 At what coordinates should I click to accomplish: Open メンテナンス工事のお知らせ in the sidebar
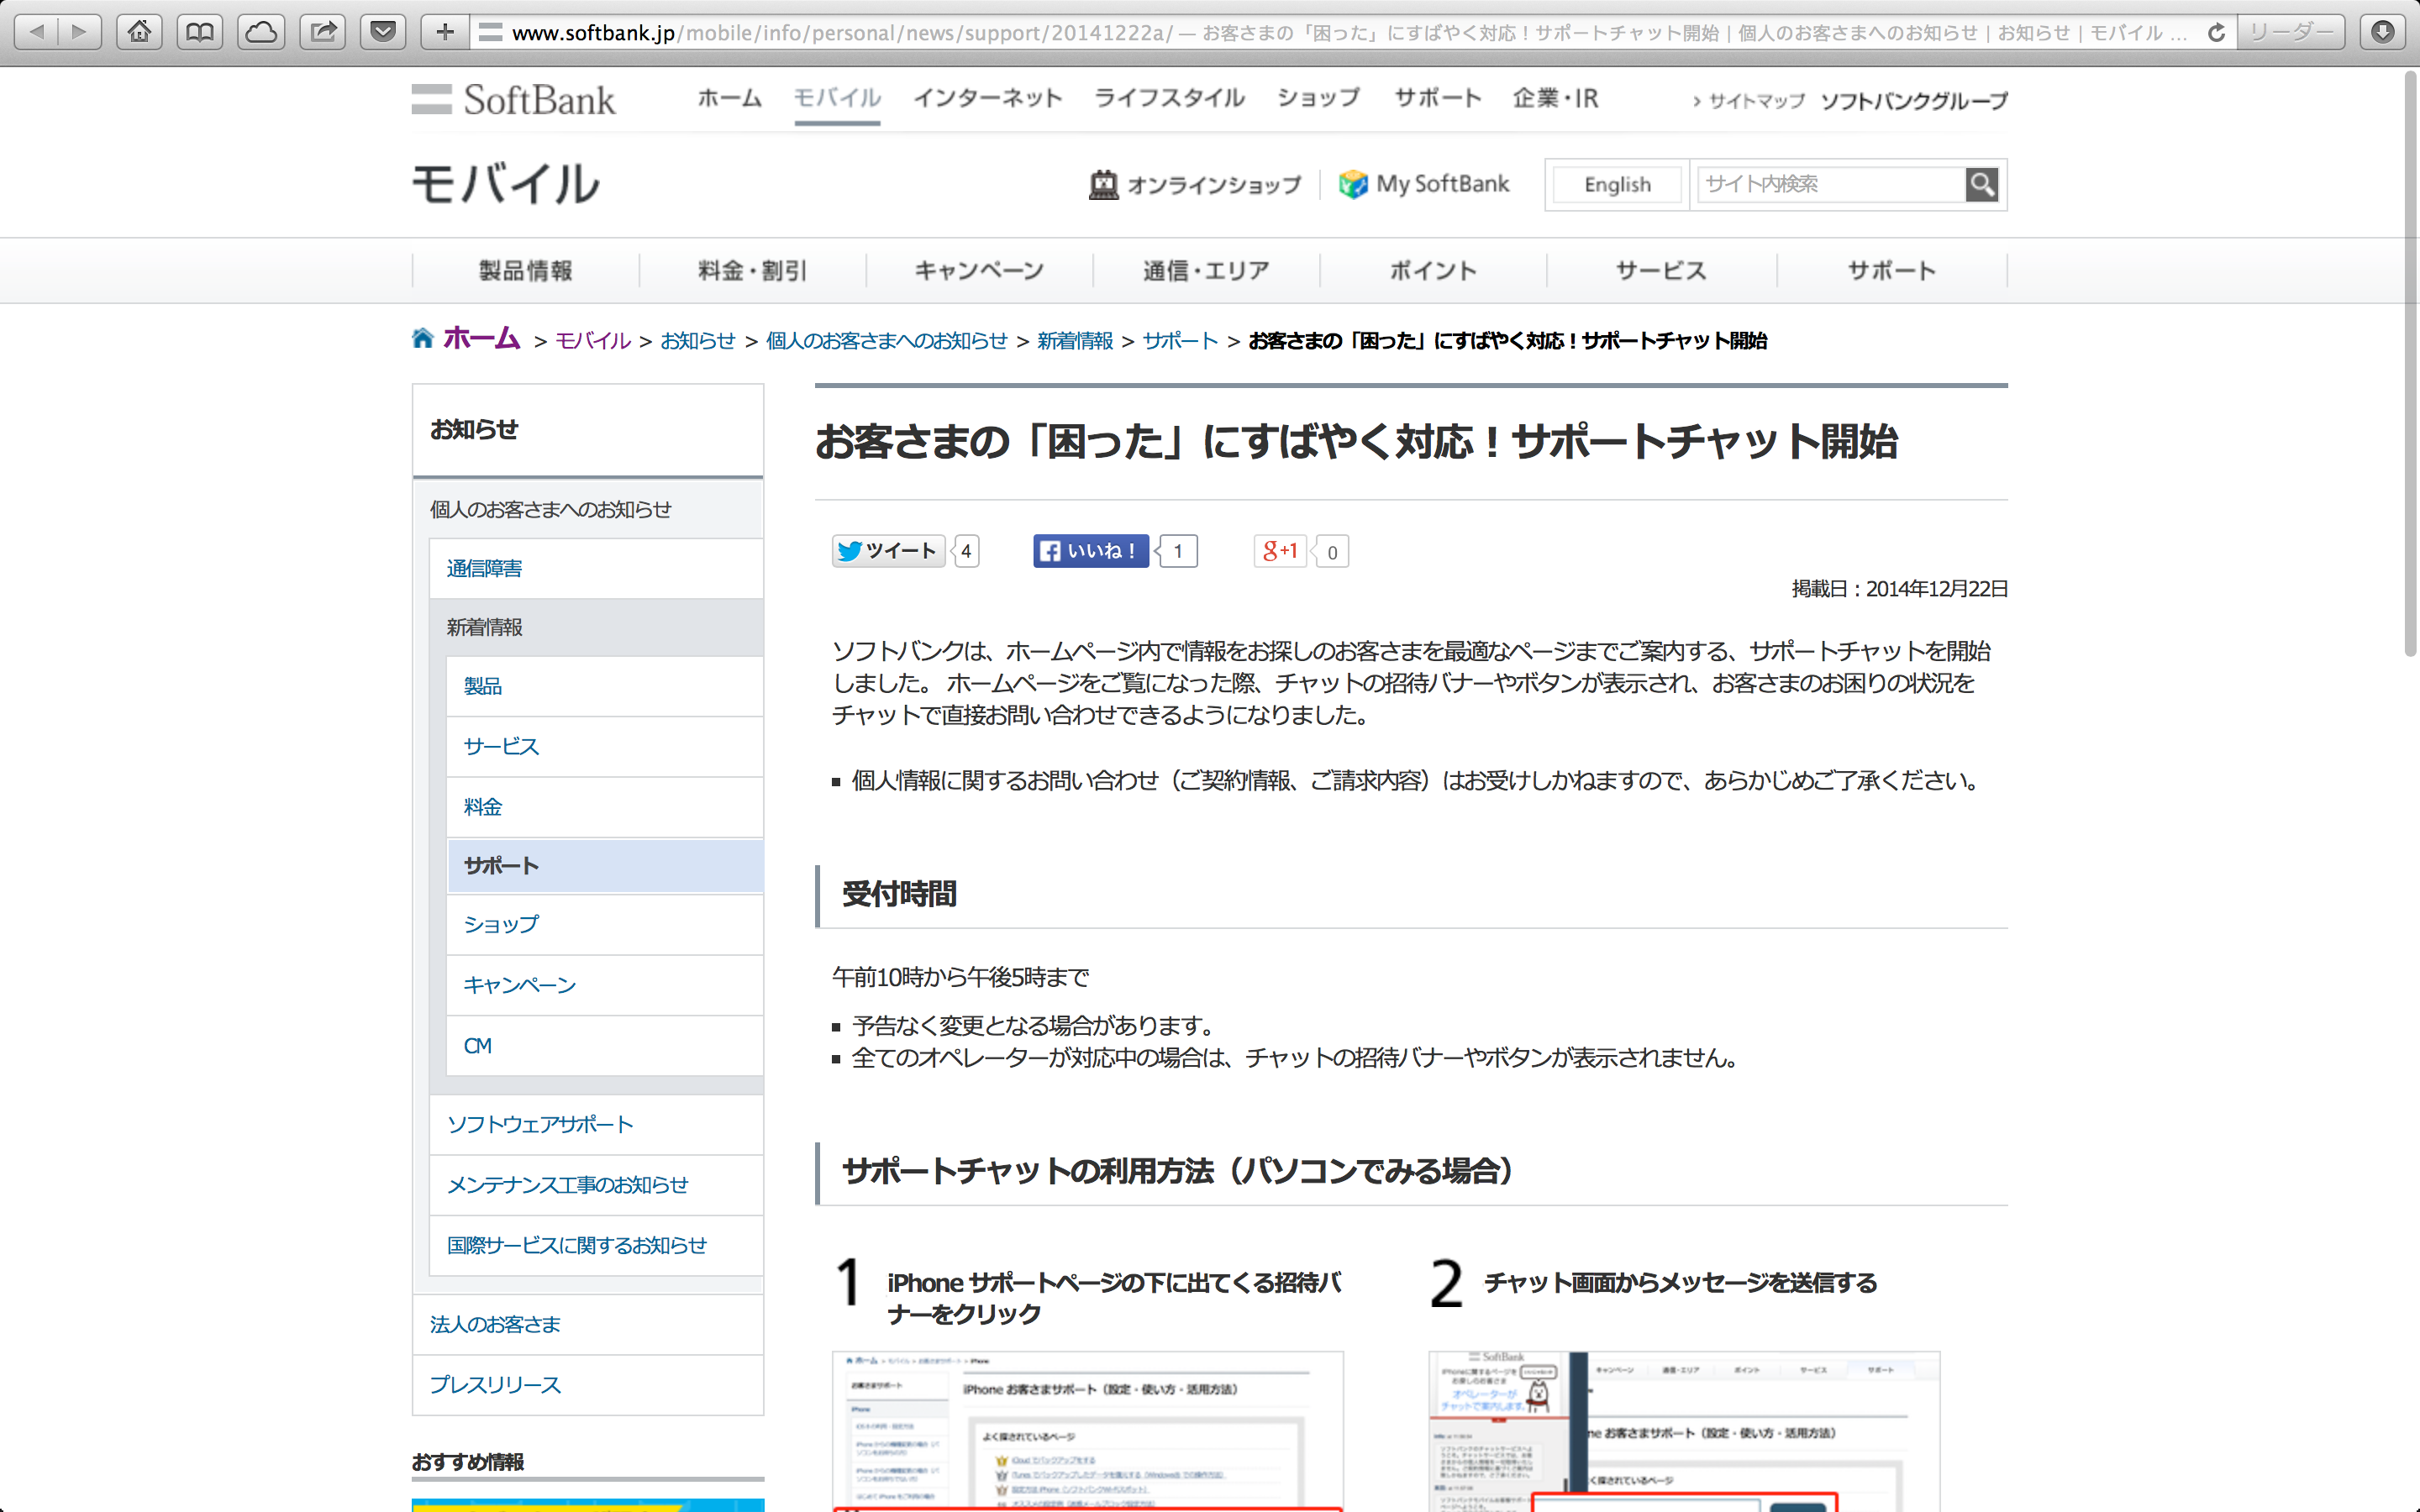596,1185
